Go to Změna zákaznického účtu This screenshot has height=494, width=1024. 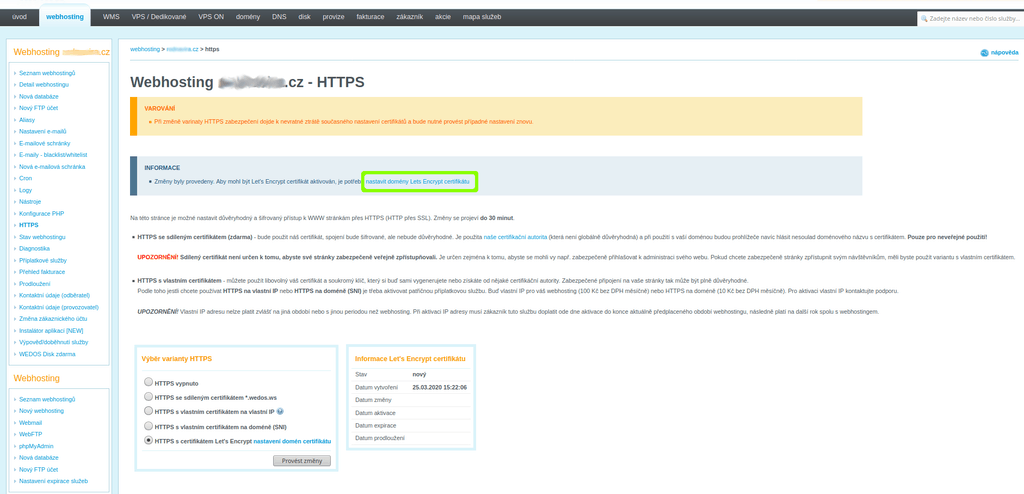click(x=51, y=319)
